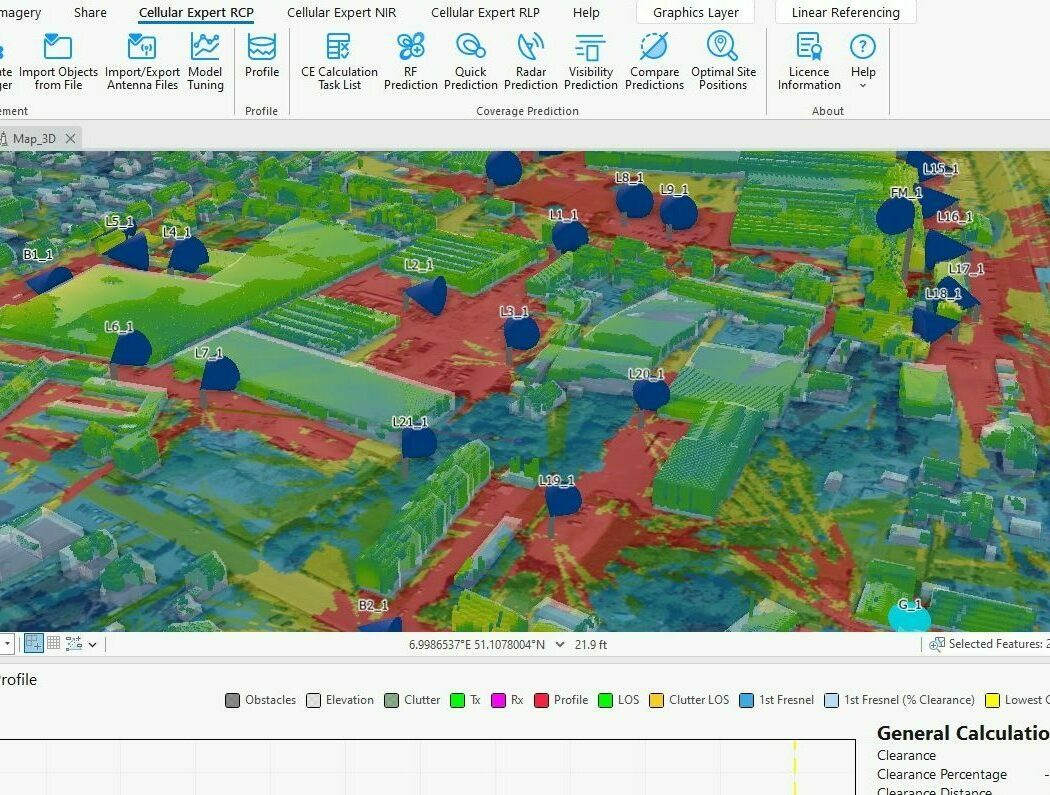This screenshot has height=795, width=1050.
Task: Click the constraints icon in status bar
Action: [x=74, y=644]
